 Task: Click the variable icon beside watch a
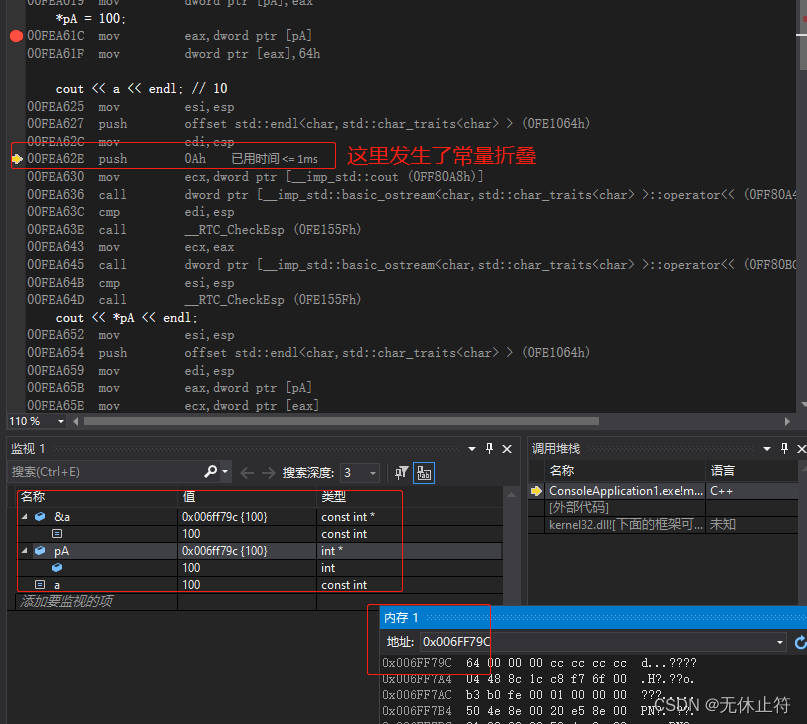(40, 585)
